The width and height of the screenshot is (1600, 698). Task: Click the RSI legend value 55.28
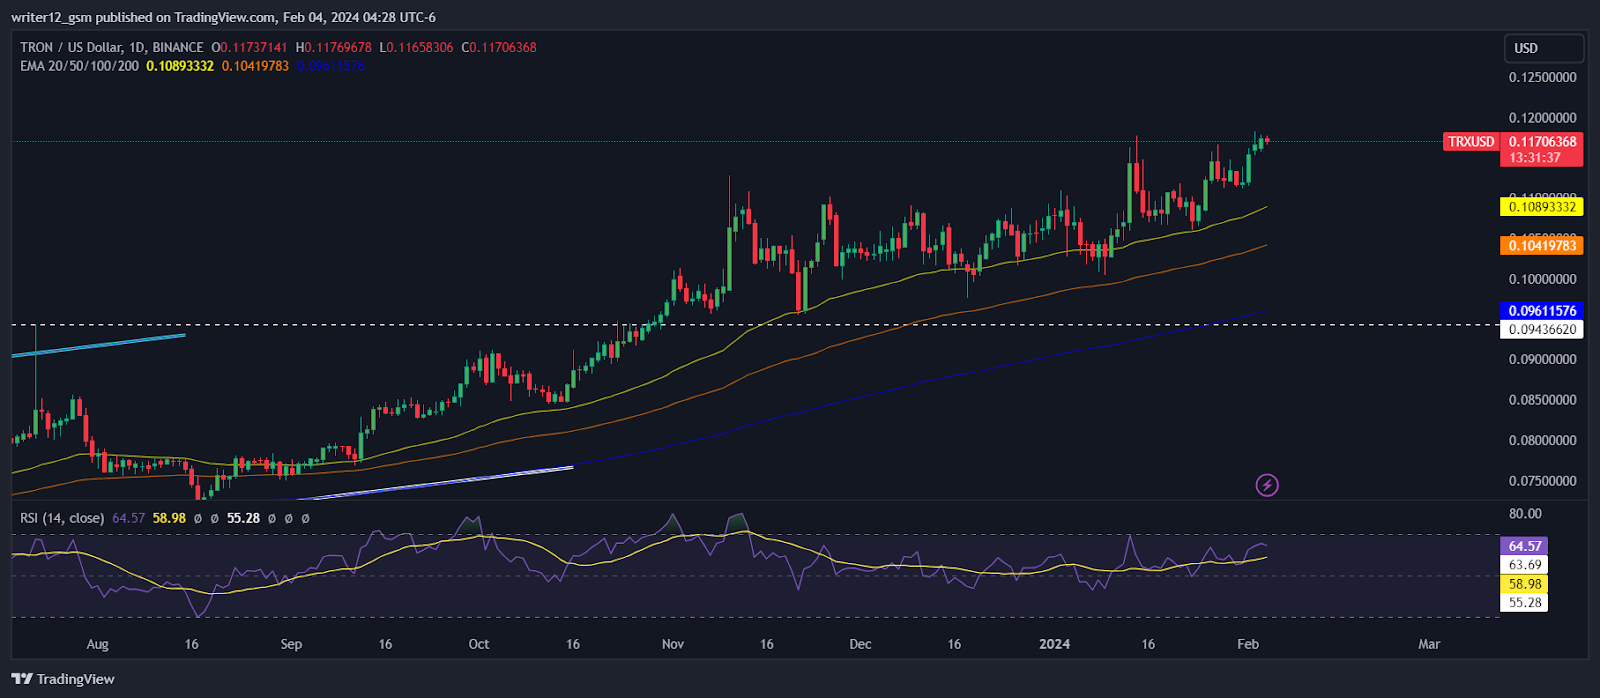pyautogui.click(x=244, y=518)
